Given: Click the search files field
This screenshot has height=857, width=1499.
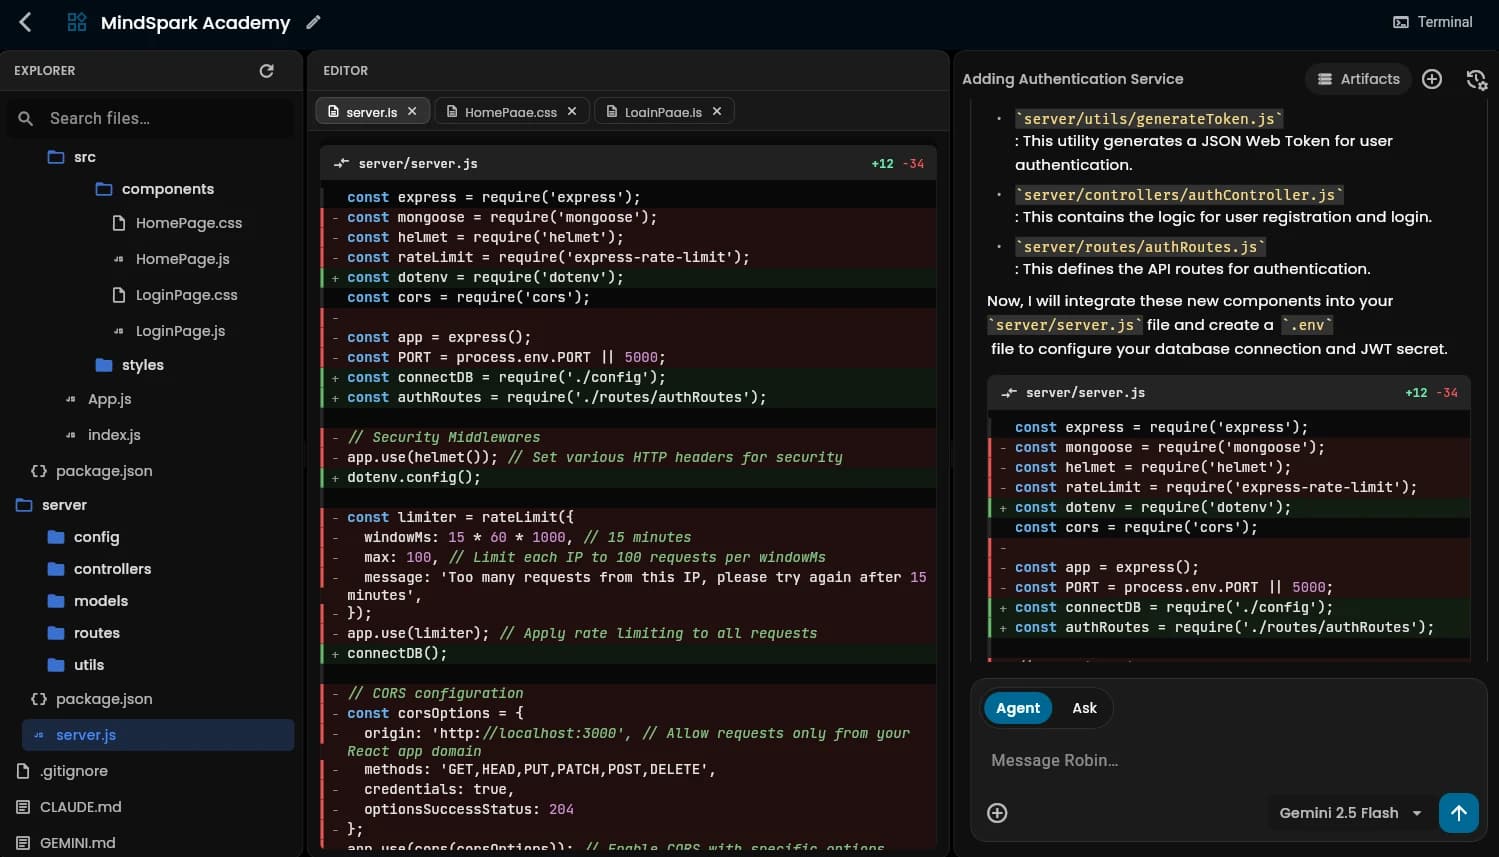Looking at the screenshot, I should pyautogui.click(x=150, y=118).
